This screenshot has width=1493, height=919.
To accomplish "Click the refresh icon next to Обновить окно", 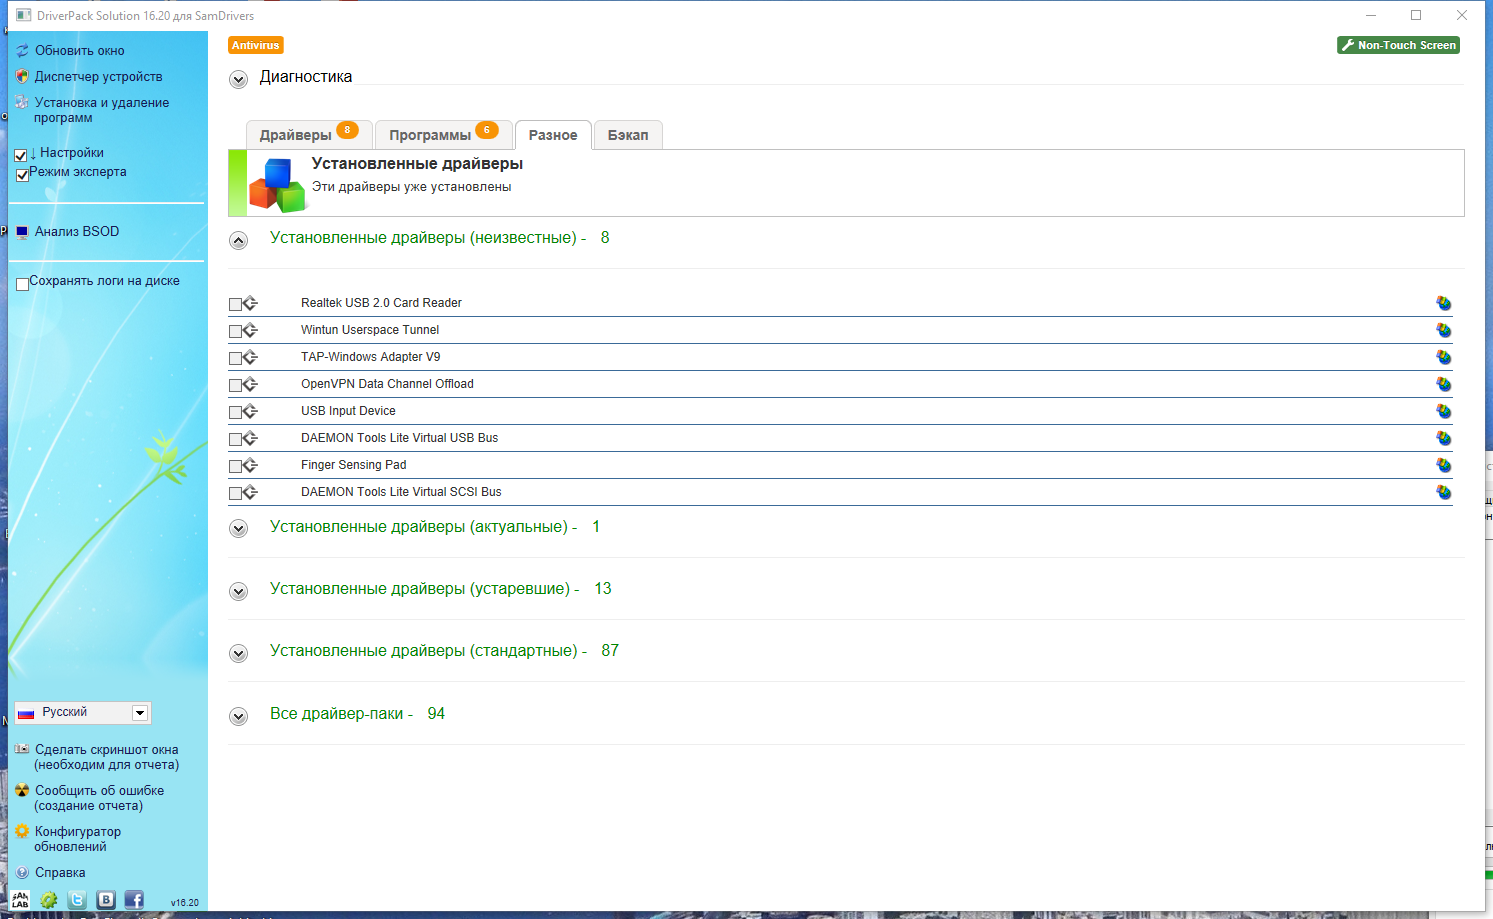I will point(22,50).
